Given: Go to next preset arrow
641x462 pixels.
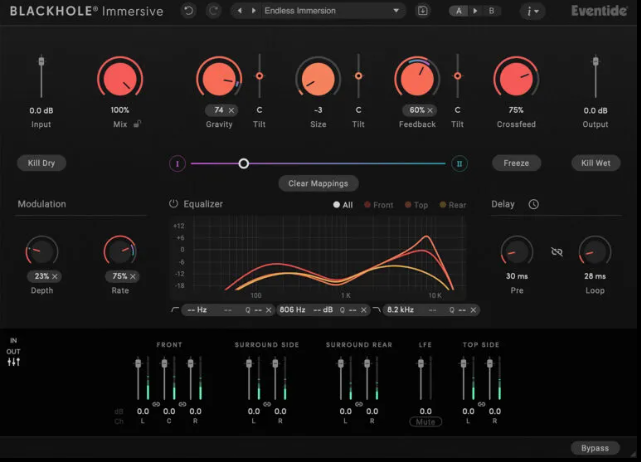Looking at the screenshot, I should tap(254, 11).
